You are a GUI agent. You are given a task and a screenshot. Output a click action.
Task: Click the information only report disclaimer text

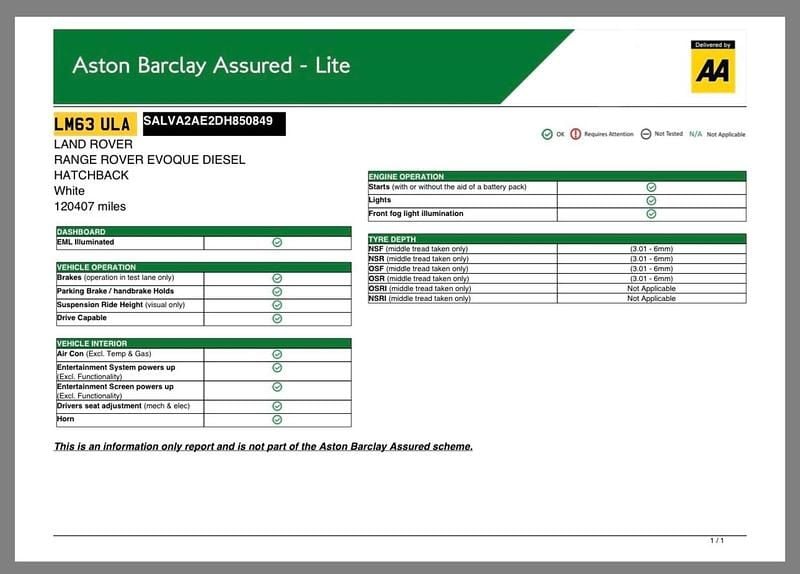click(263, 446)
